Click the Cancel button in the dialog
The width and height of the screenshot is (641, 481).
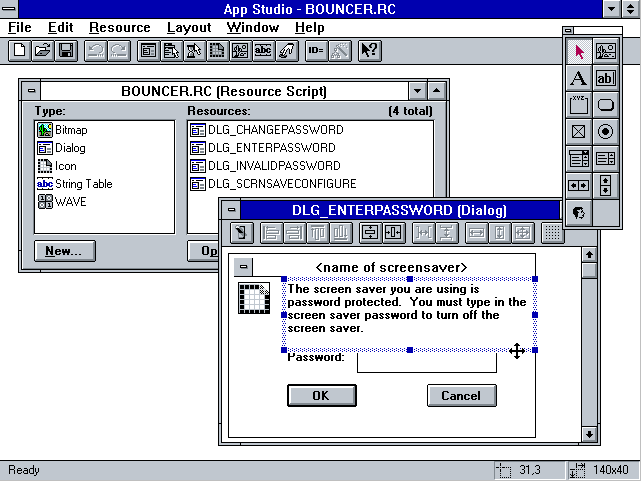[462, 395]
